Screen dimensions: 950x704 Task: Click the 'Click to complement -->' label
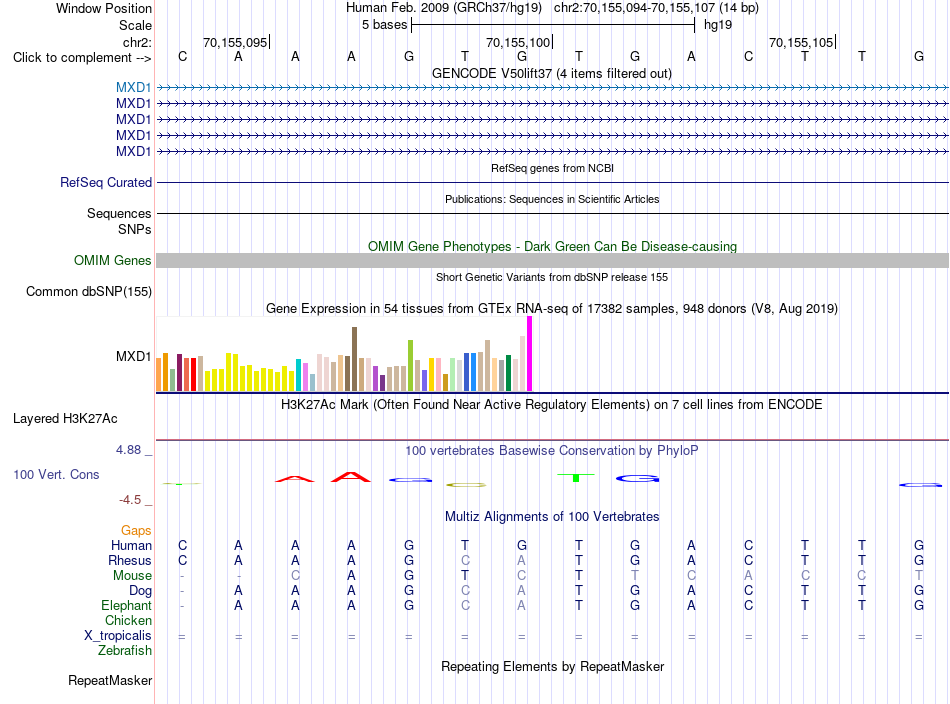point(82,58)
